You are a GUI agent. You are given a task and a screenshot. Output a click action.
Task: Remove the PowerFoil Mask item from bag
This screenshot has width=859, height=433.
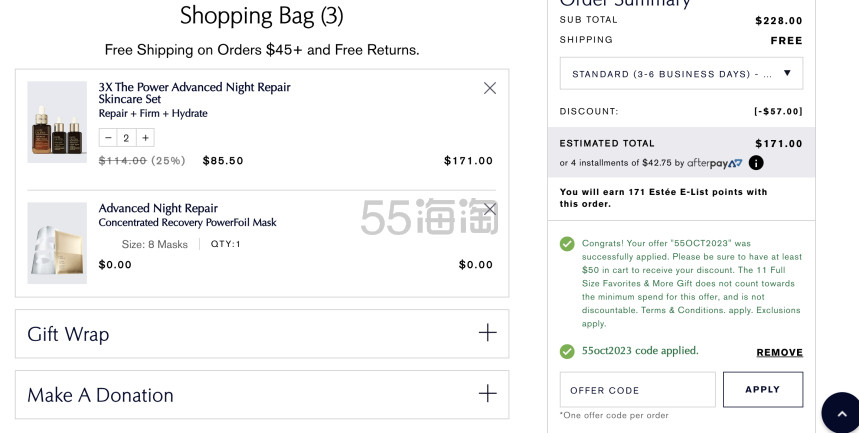click(x=490, y=209)
